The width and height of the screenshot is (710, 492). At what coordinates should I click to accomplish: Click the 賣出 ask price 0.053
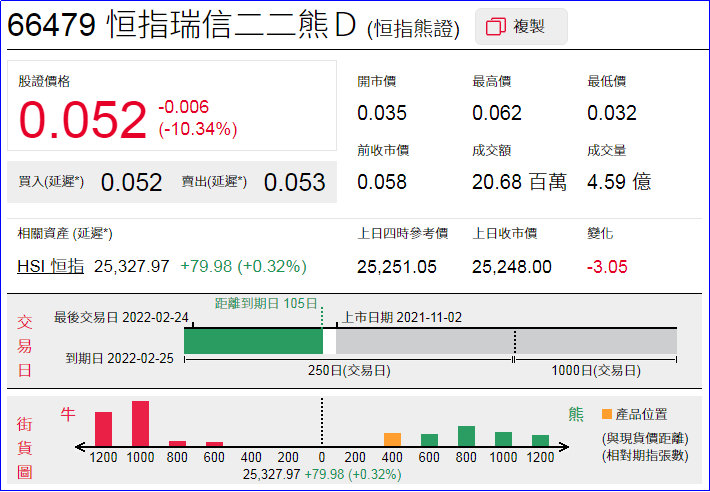pos(294,182)
